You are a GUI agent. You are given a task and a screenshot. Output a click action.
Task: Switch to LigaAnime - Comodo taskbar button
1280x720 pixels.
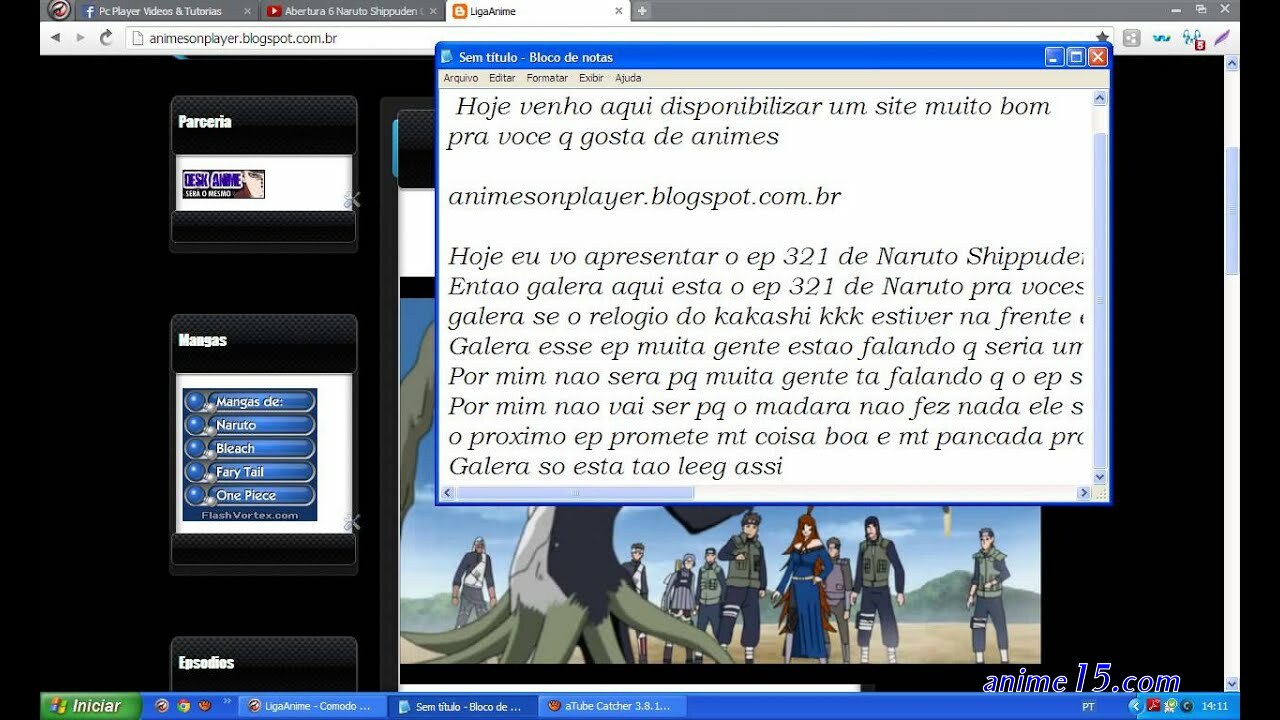pyautogui.click(x=314, y=706)
